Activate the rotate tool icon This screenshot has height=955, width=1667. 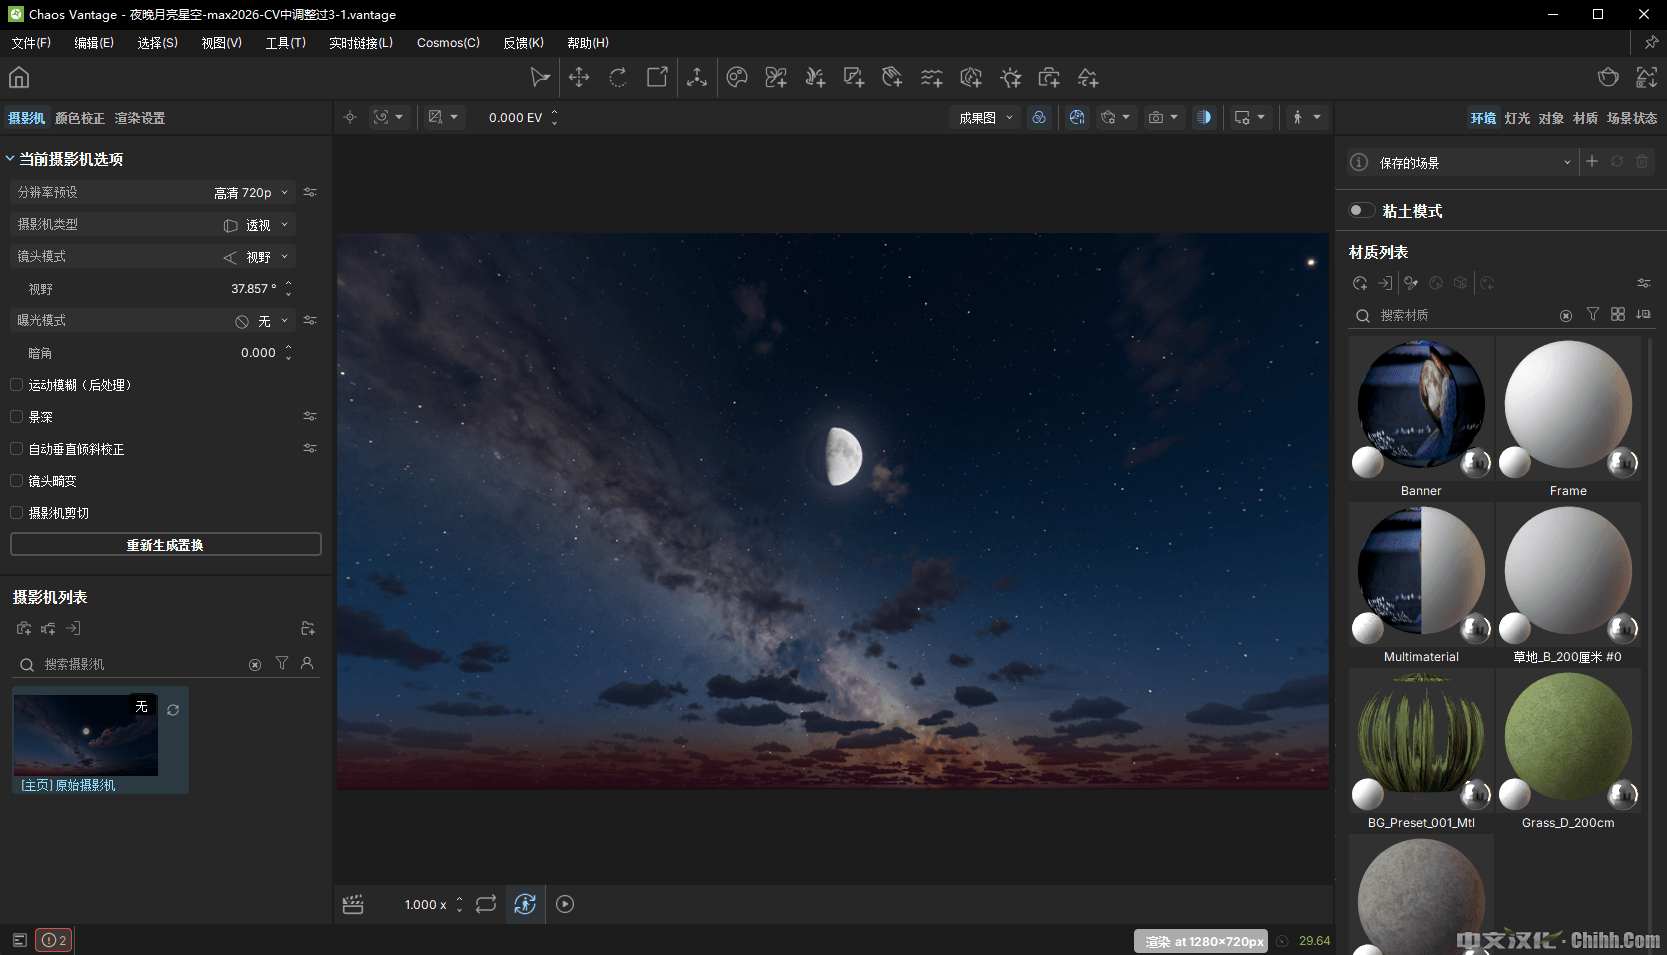tap(618, 78)
